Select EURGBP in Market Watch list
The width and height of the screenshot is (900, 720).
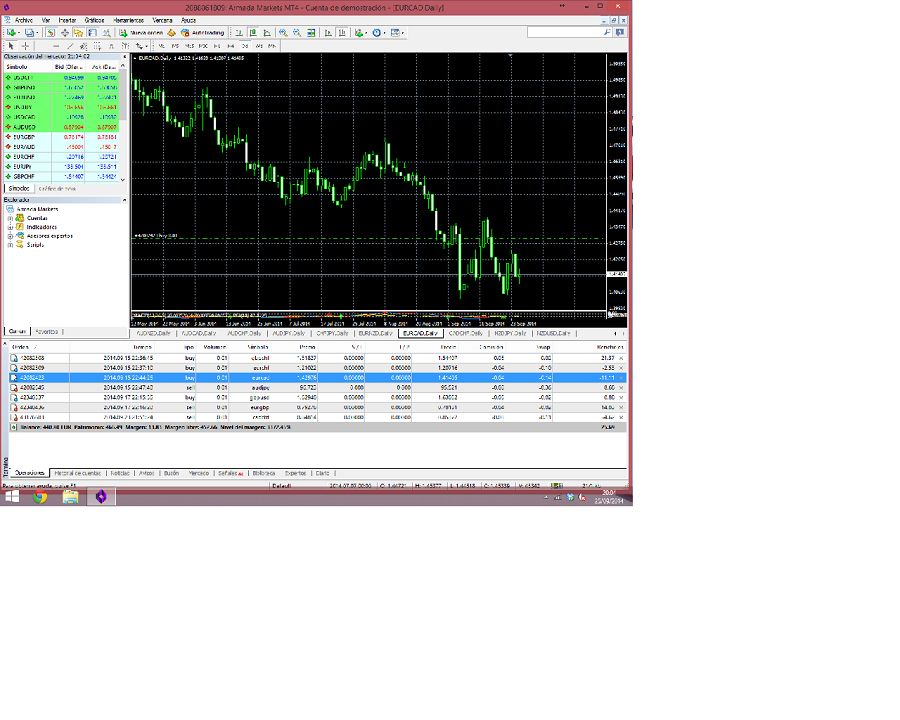tap(21, 137)
